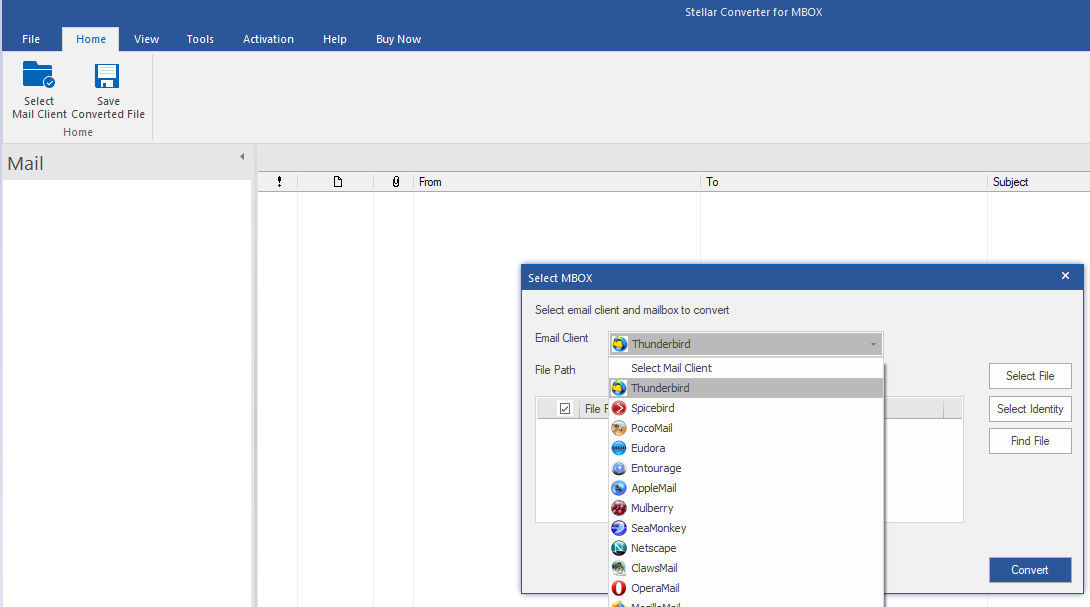Click the attachment paperclip column icon
The height and width of the screenshot is (607, 1090).
(396, 181)
